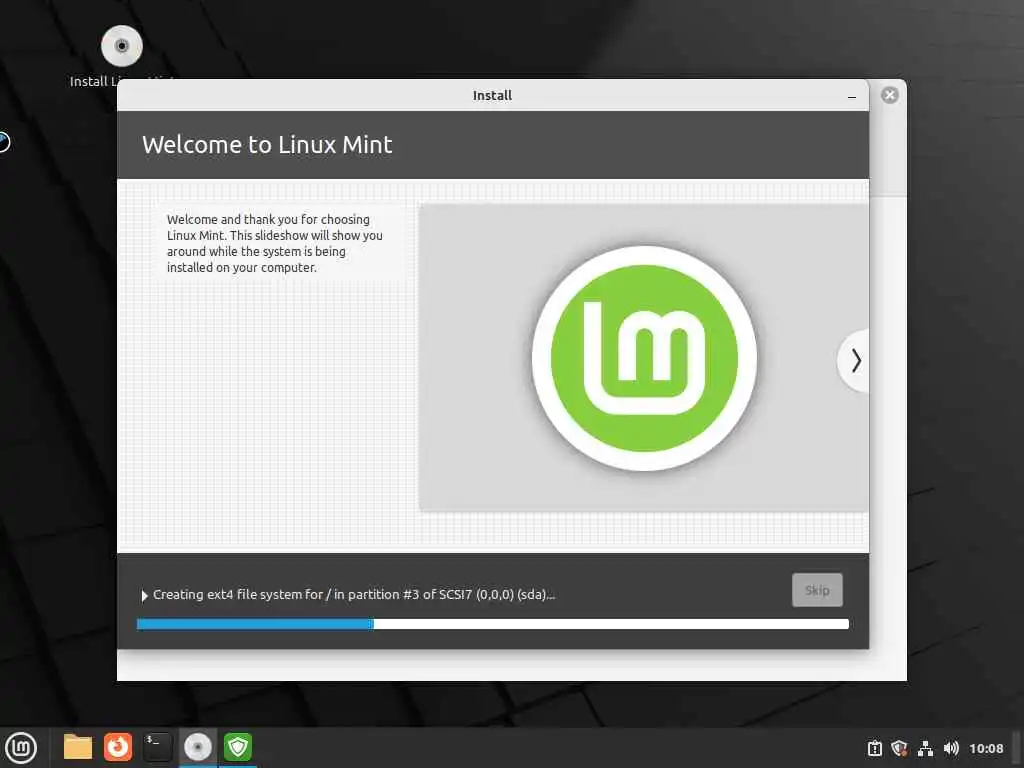Click the 'Welcome to Linux Mint' heading
The height and width of the screenshot is (768, 1024).
pyautogui.click(x=267, y=145)
